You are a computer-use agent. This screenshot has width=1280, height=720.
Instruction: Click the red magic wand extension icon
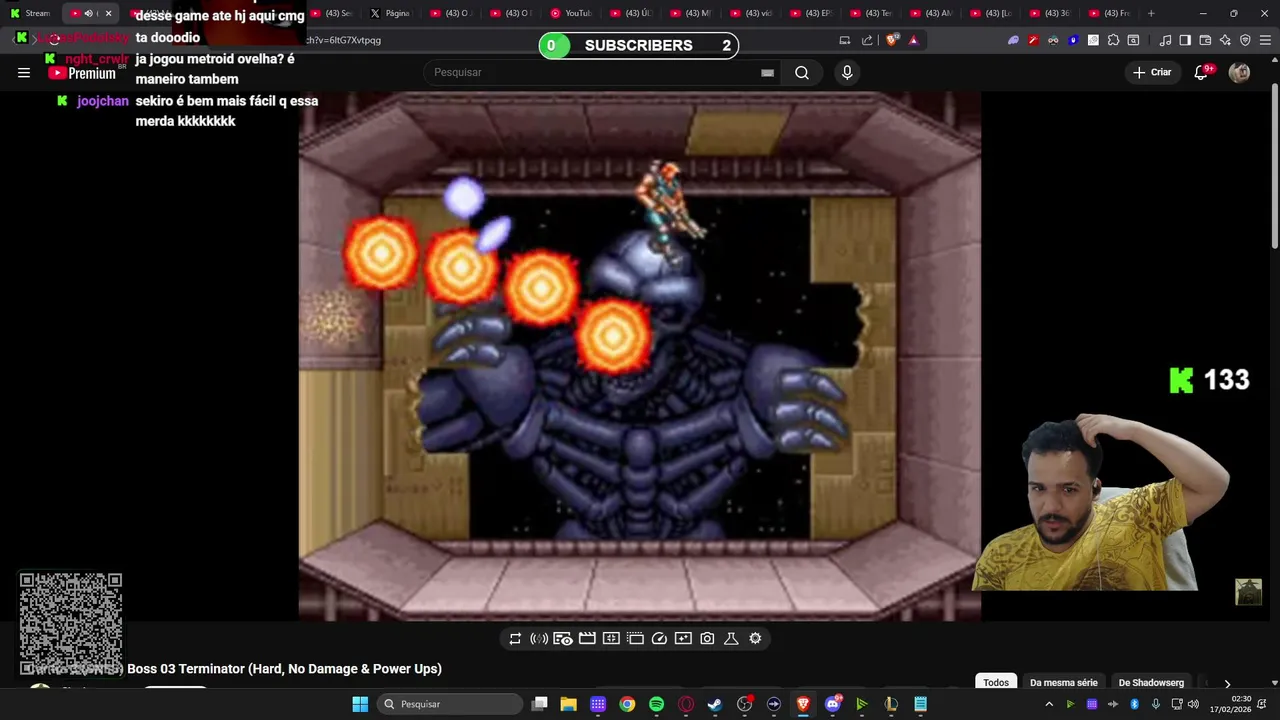click(1033, 40)
